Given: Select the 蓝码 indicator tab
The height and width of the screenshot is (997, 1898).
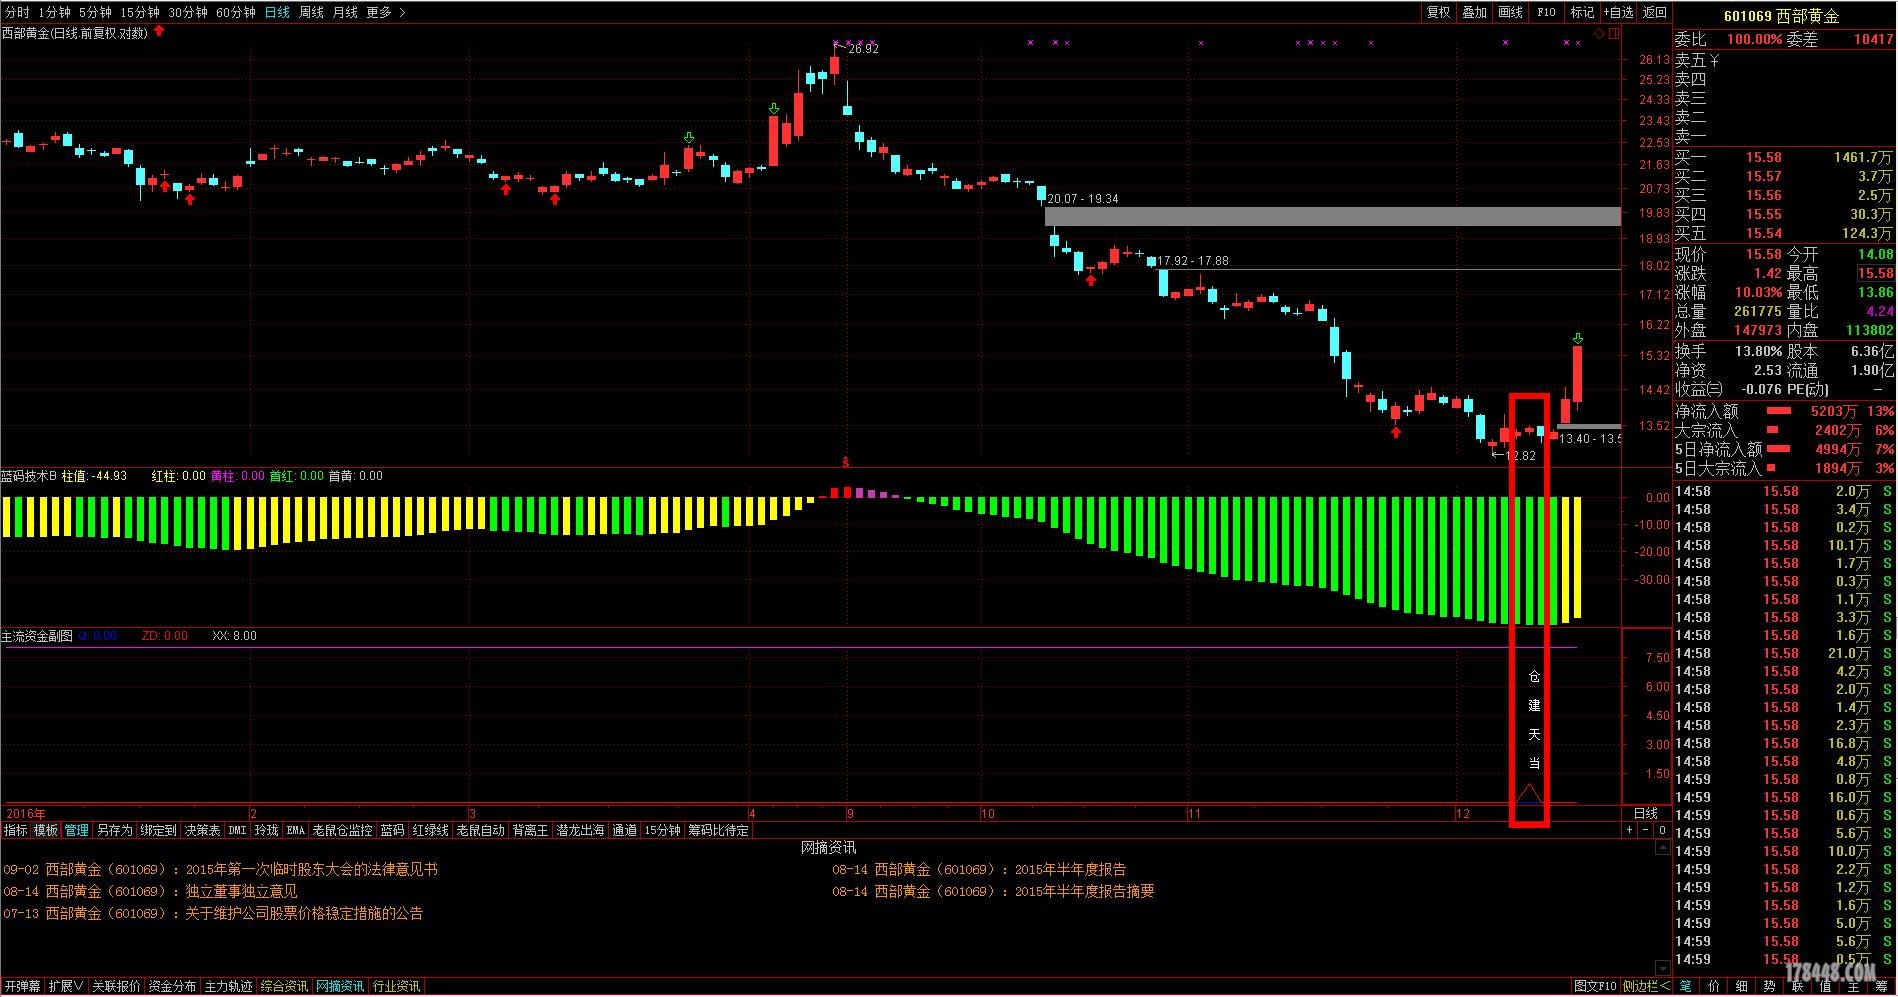Looking at the screenshot, I should [392, 830].
